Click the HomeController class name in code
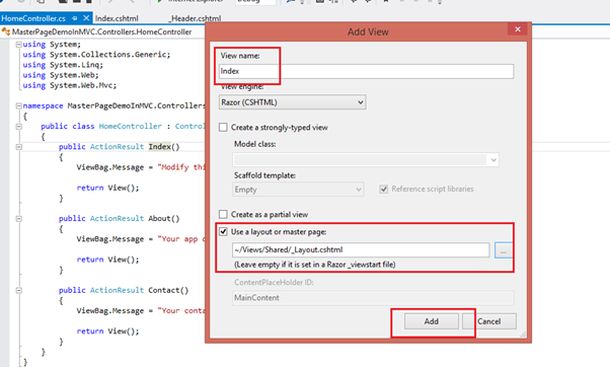Screen dimensions: 610x367 (x=130, y=126)
